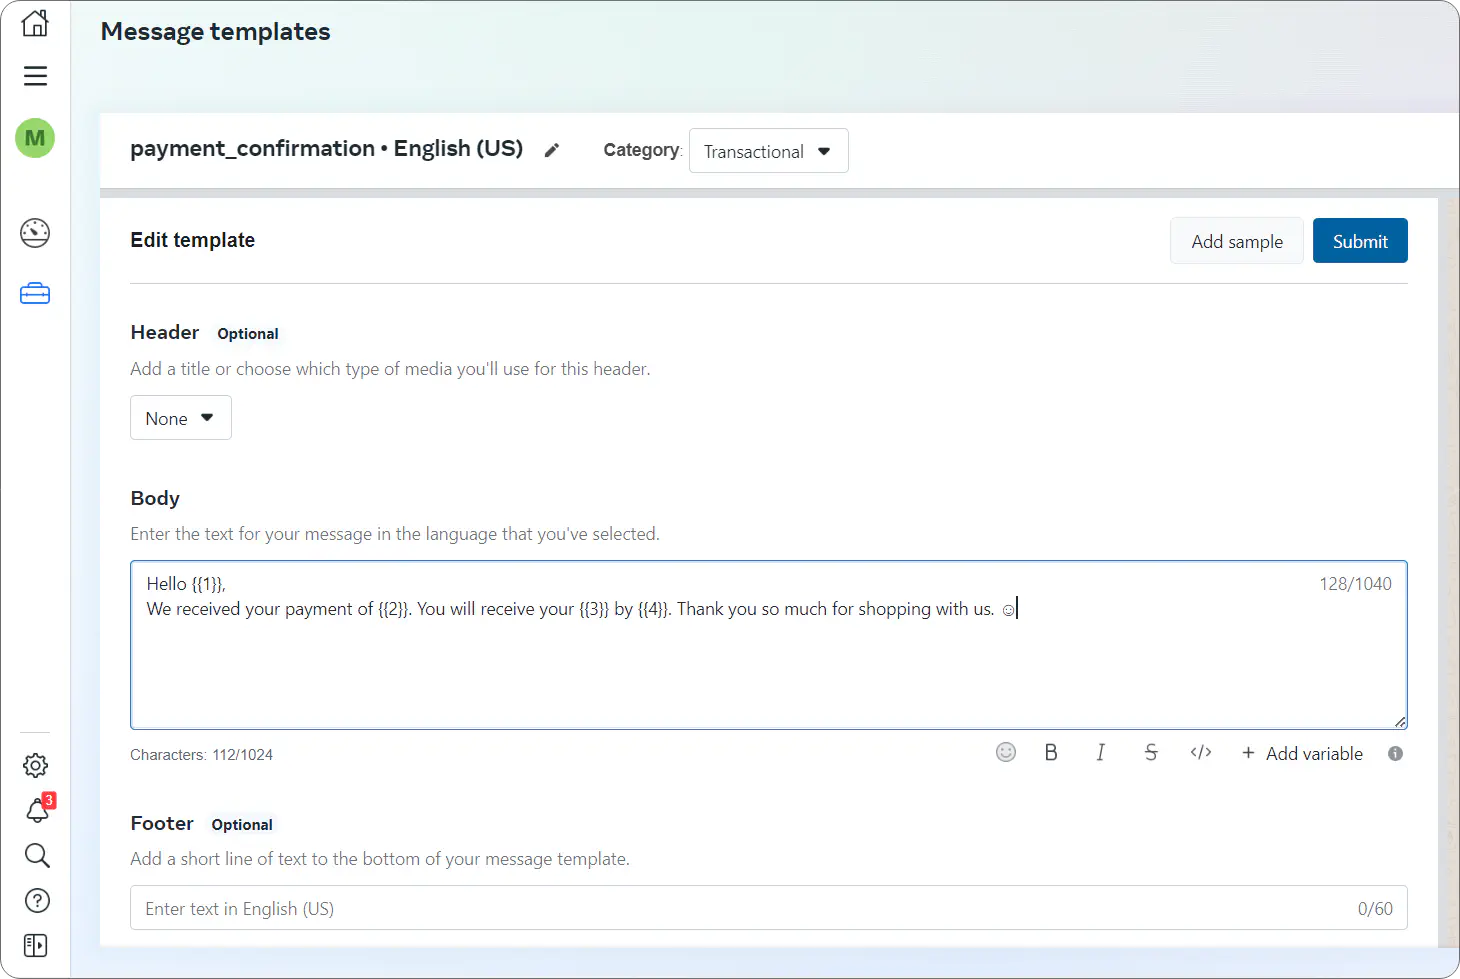1460x979 pixels.
Task: Open the help question mark icon
Action: click(x=37, y=901)
